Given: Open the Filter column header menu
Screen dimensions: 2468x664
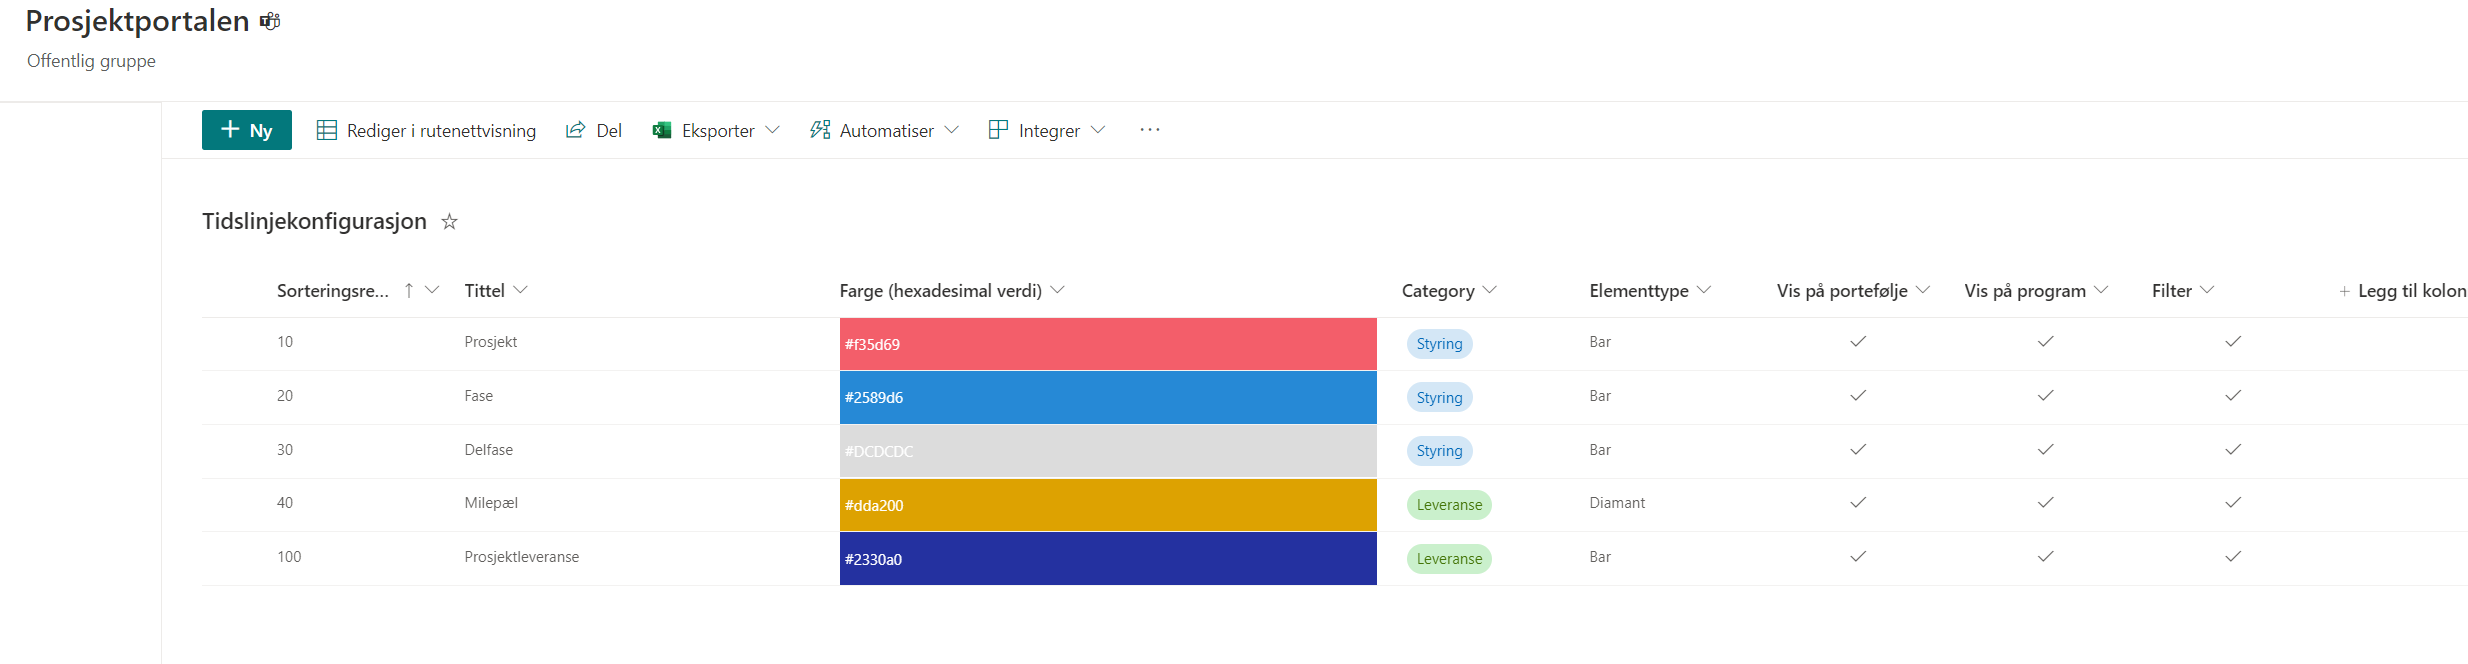Looking at the screenshot, I should (2183, 291).
